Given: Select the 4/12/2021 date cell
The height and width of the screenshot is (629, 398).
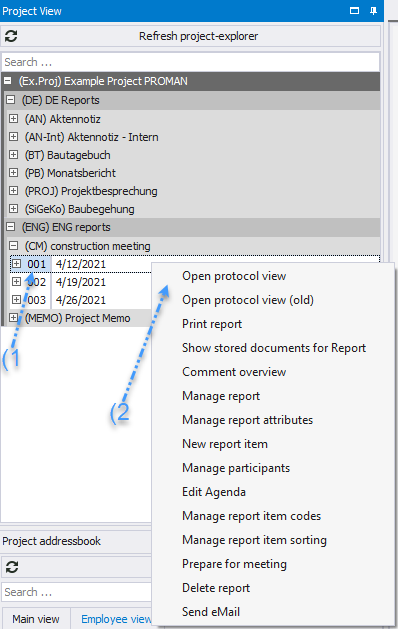Looking at the screenshot, I should pos(81,264).
